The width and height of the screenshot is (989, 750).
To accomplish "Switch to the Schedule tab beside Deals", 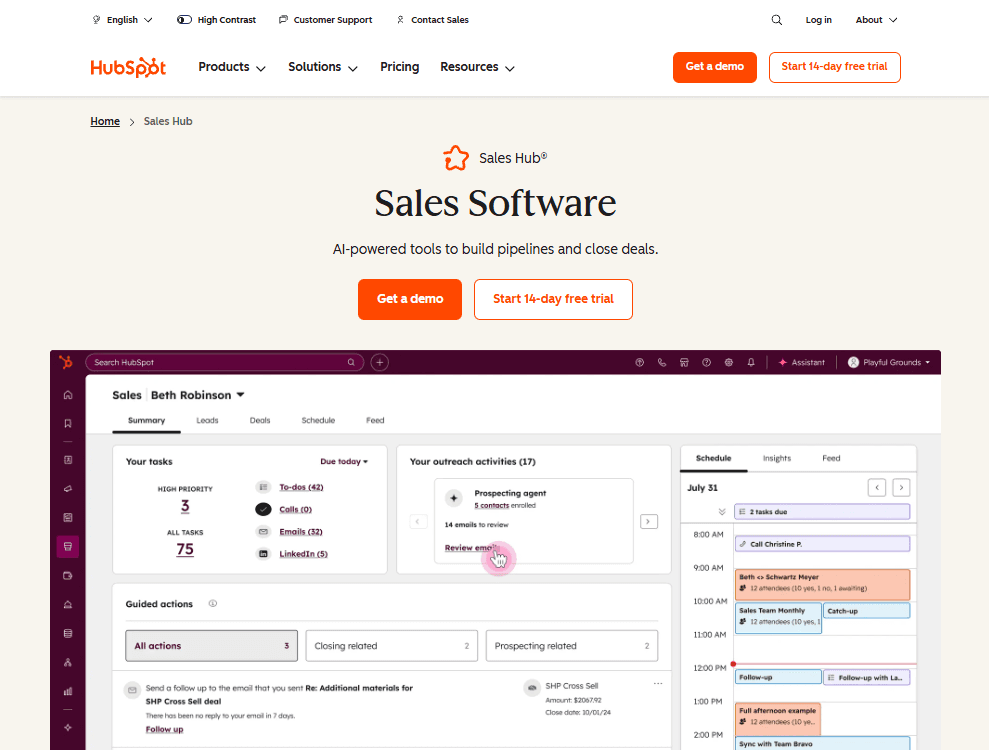I will pyautogui.click(x=318, y=420).
